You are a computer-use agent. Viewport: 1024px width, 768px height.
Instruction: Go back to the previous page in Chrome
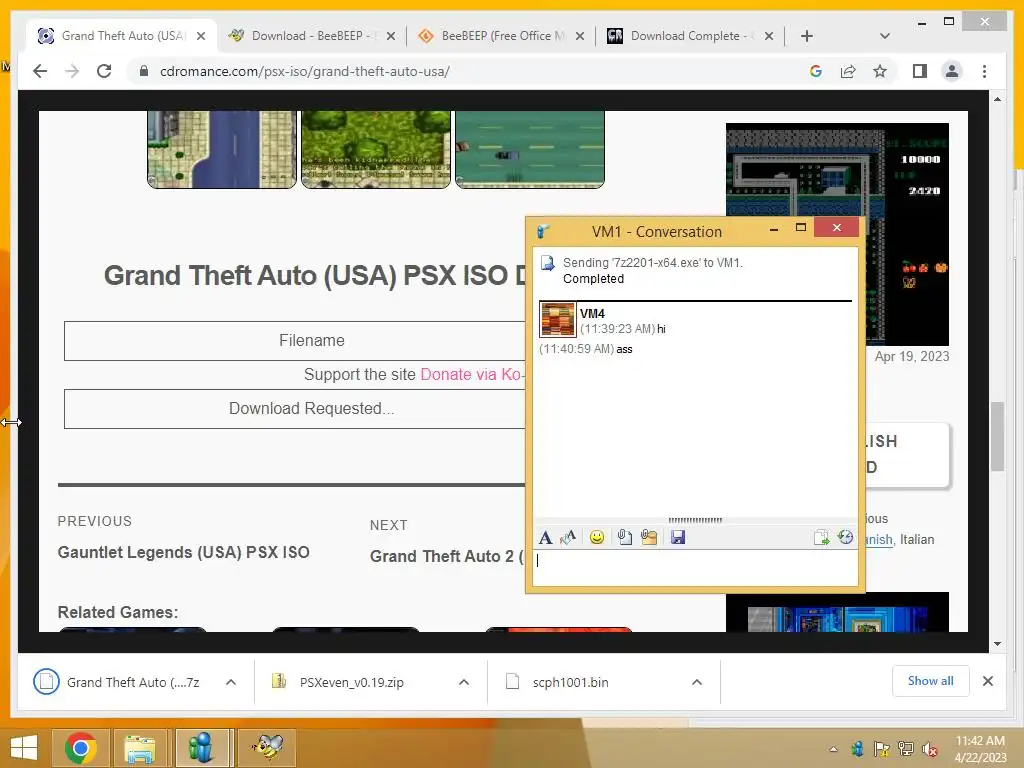pyautogui.click(x=40, y=71)
